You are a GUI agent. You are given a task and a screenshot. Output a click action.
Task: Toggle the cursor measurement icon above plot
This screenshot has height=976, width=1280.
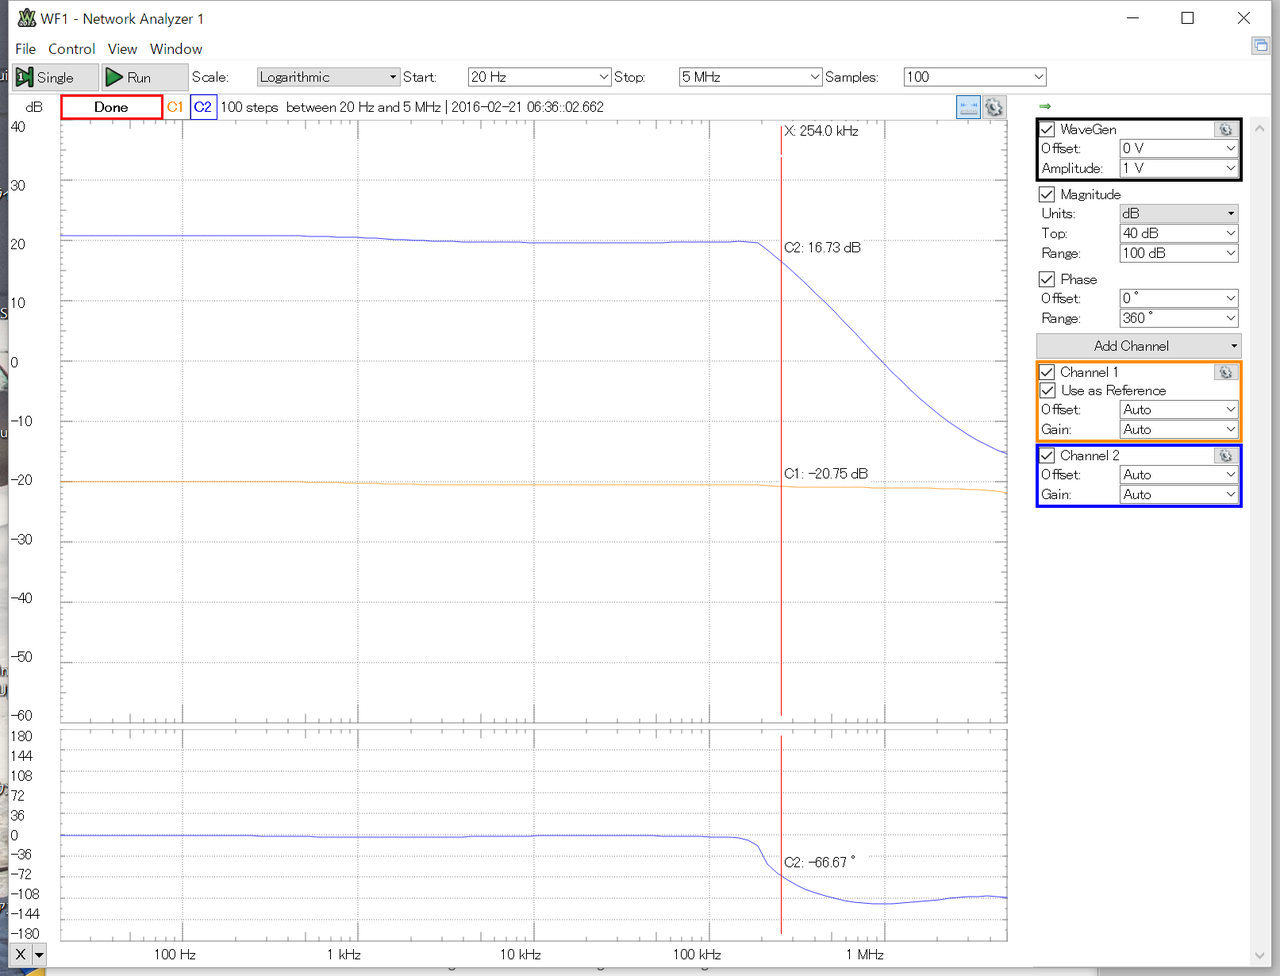coord(968,107)
